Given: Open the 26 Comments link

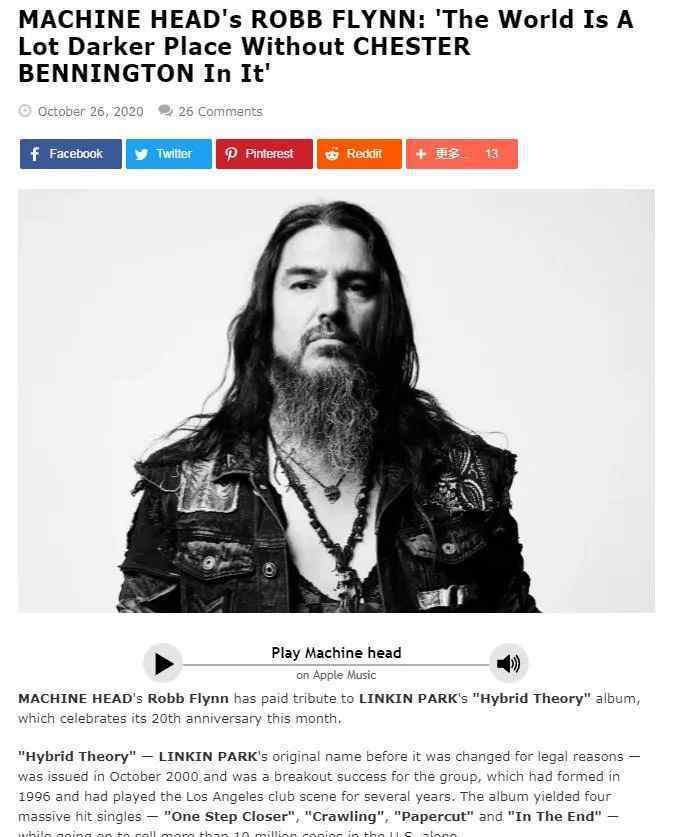Looking at the screenshot, I should click(x=220, y=112).
